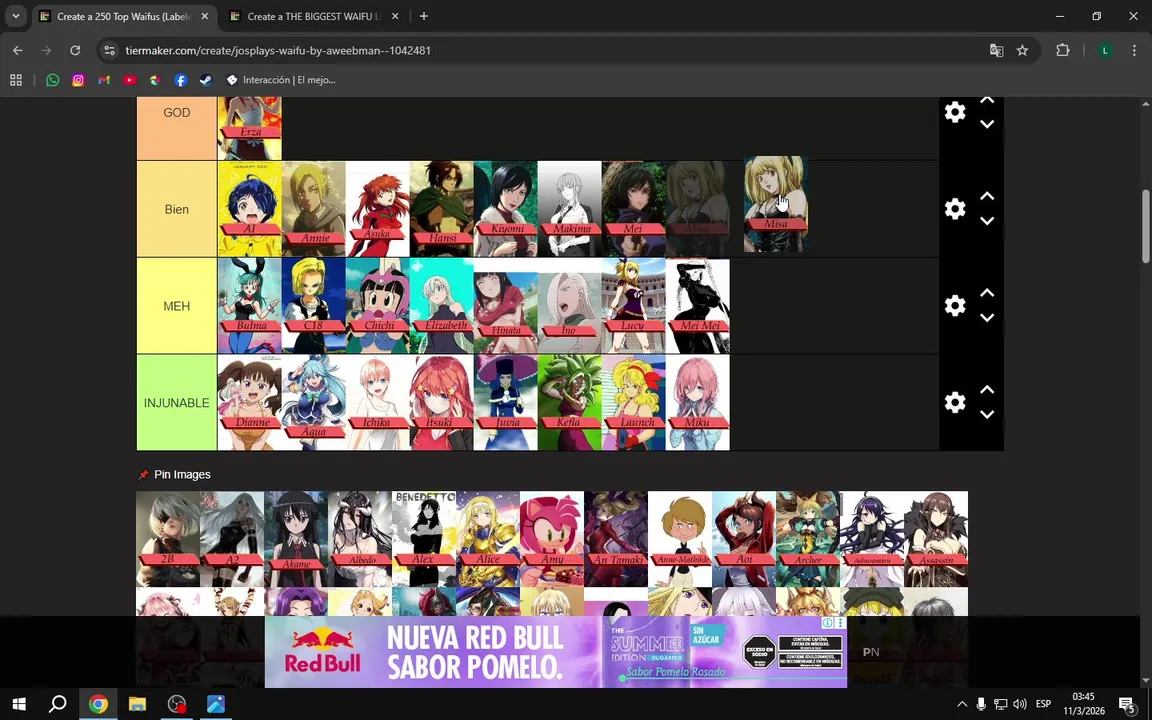The height and width of the screenshot is (720, 1152).
Task: Close the 250 Top Waifus tab
Action: coord(205,16)
